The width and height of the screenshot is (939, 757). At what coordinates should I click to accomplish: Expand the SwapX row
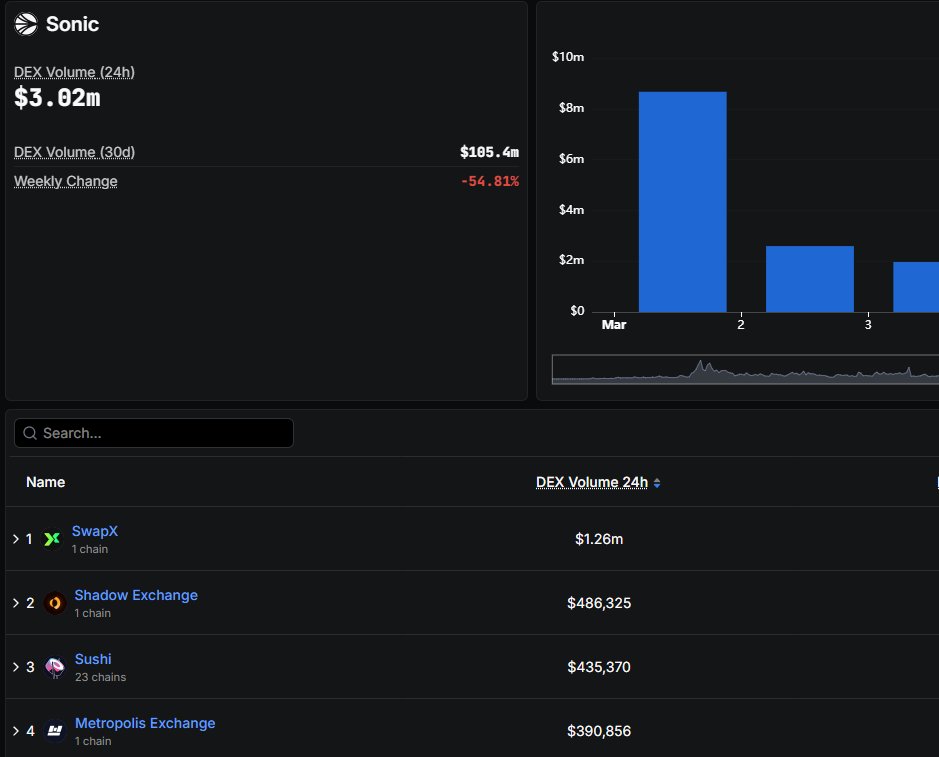click(16, 539)
